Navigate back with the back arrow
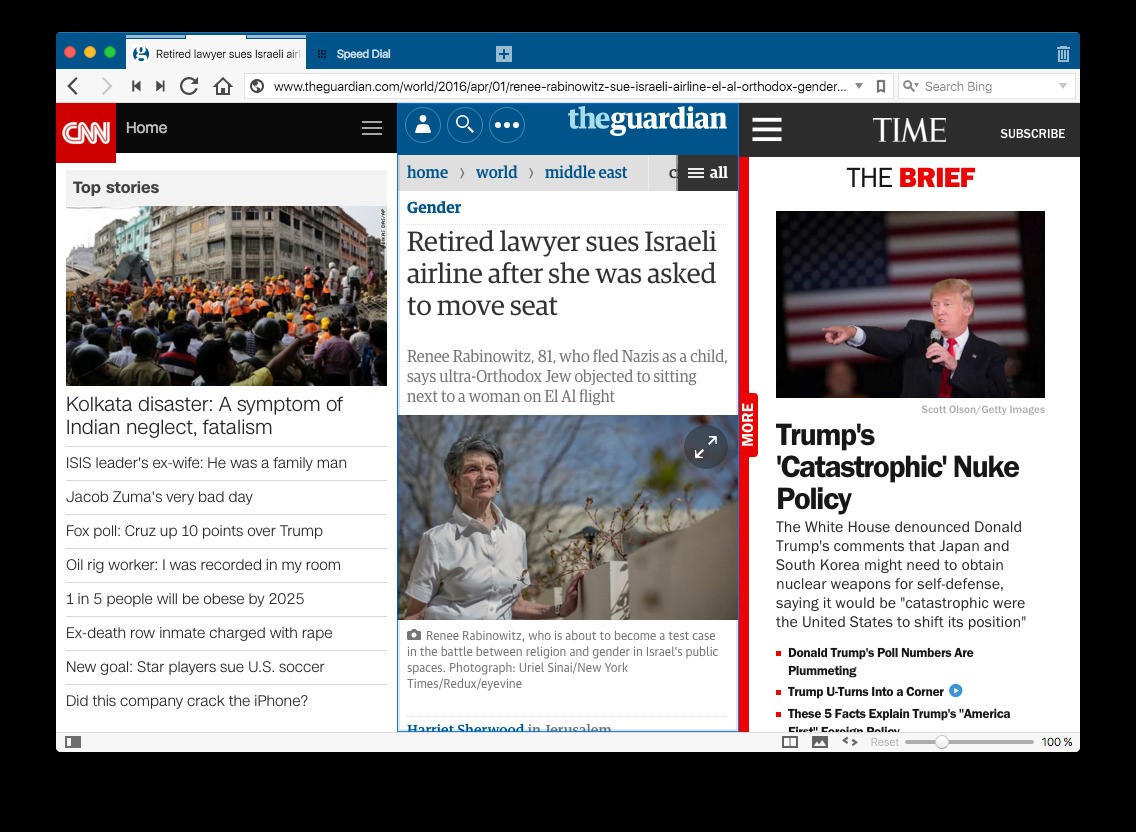Screen dimensions: 1136x832 72,86
